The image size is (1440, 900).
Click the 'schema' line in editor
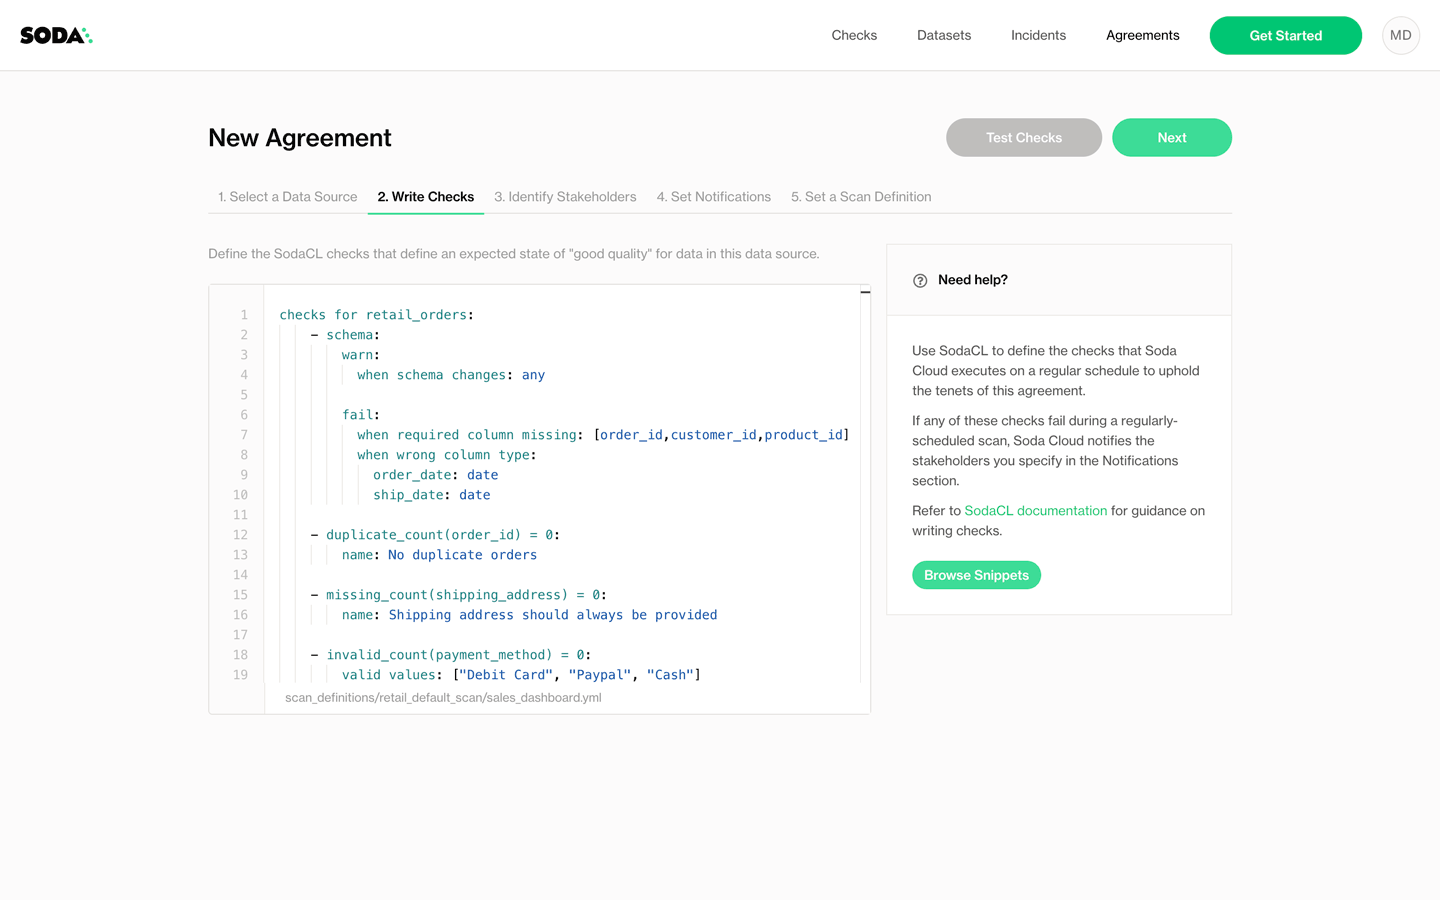point(345,335)
